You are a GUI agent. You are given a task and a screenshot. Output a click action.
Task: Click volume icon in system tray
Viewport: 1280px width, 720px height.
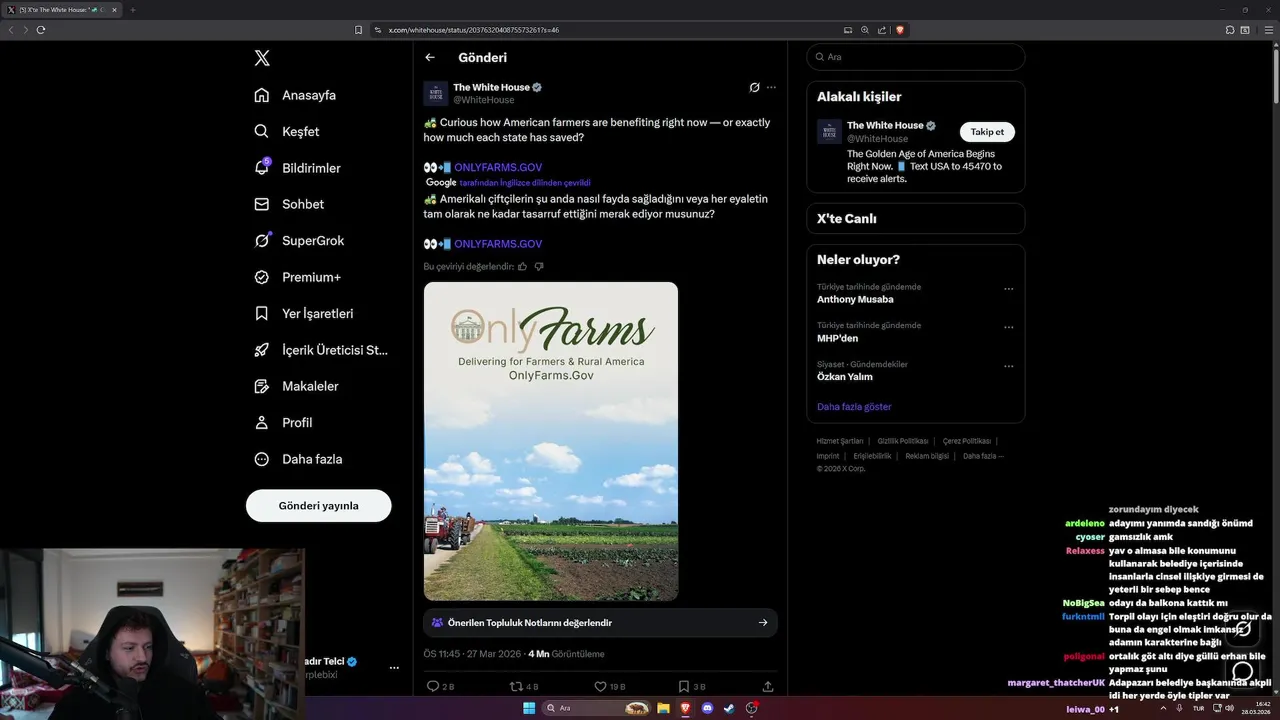(1229, 708)
